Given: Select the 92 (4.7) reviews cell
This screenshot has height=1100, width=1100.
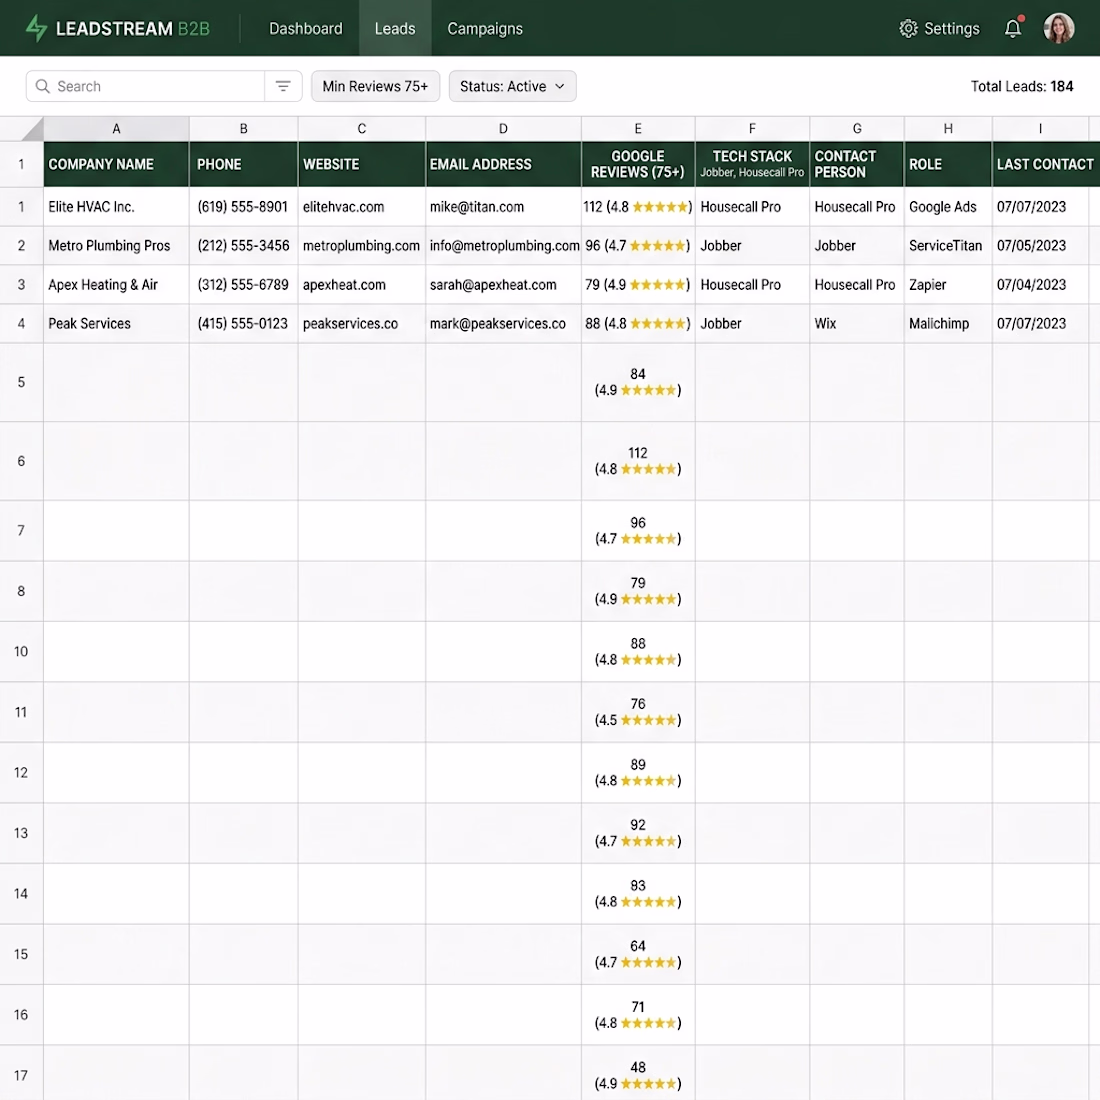Looking at the screenshot, I should pyautogui.click(x=638, y=833).
